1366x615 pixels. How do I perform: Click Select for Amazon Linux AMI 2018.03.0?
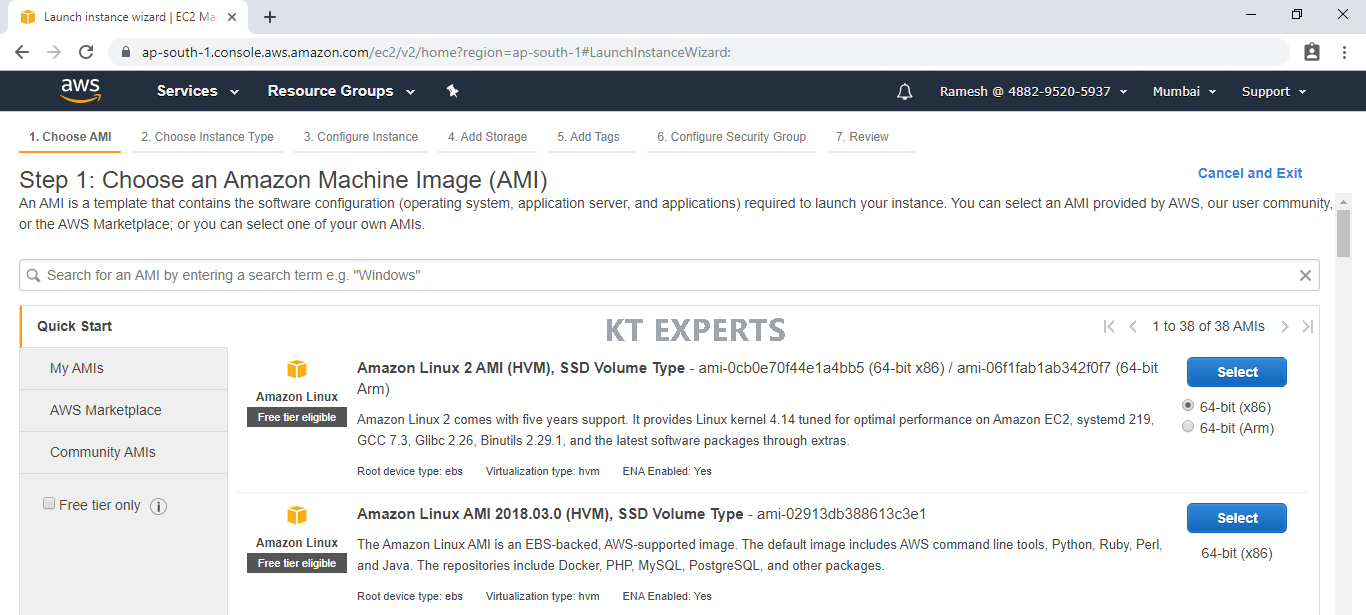(1237, 518)
